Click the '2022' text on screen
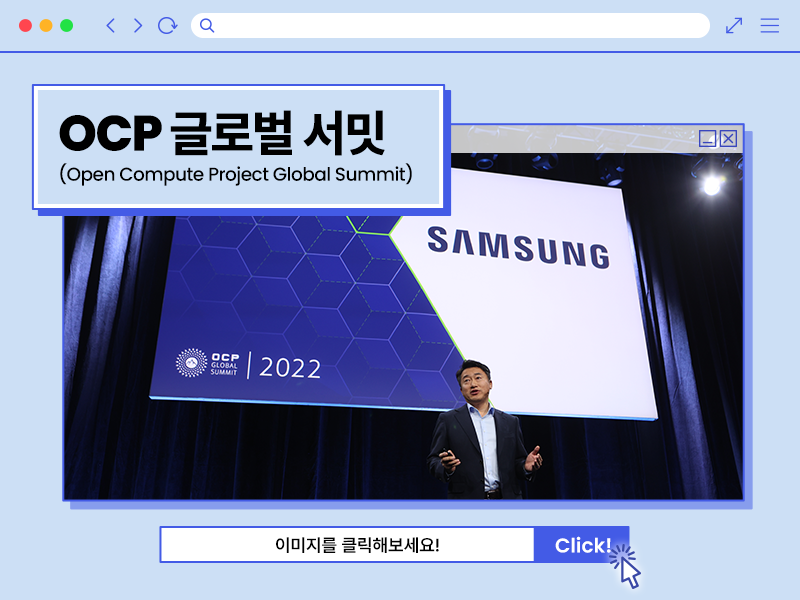This screenshot has height=600, width=800. click(290, 368)
